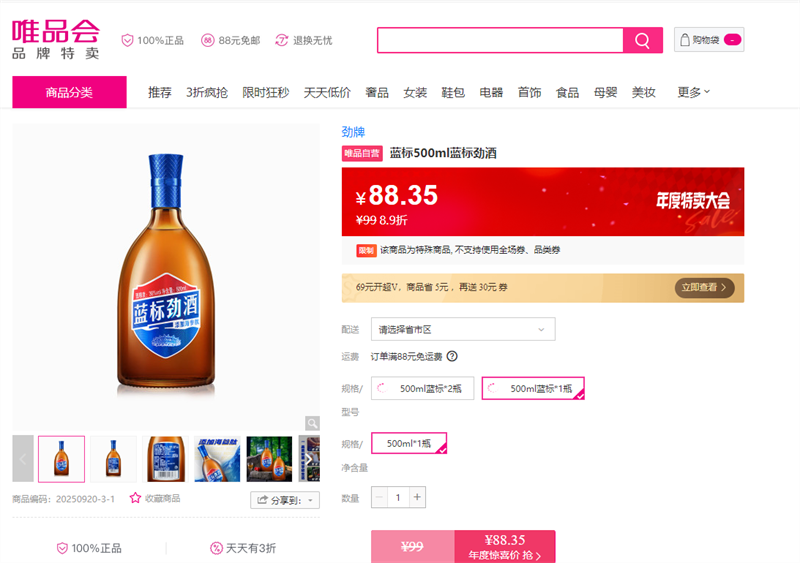Click the magnifier search button

(643, 40)
